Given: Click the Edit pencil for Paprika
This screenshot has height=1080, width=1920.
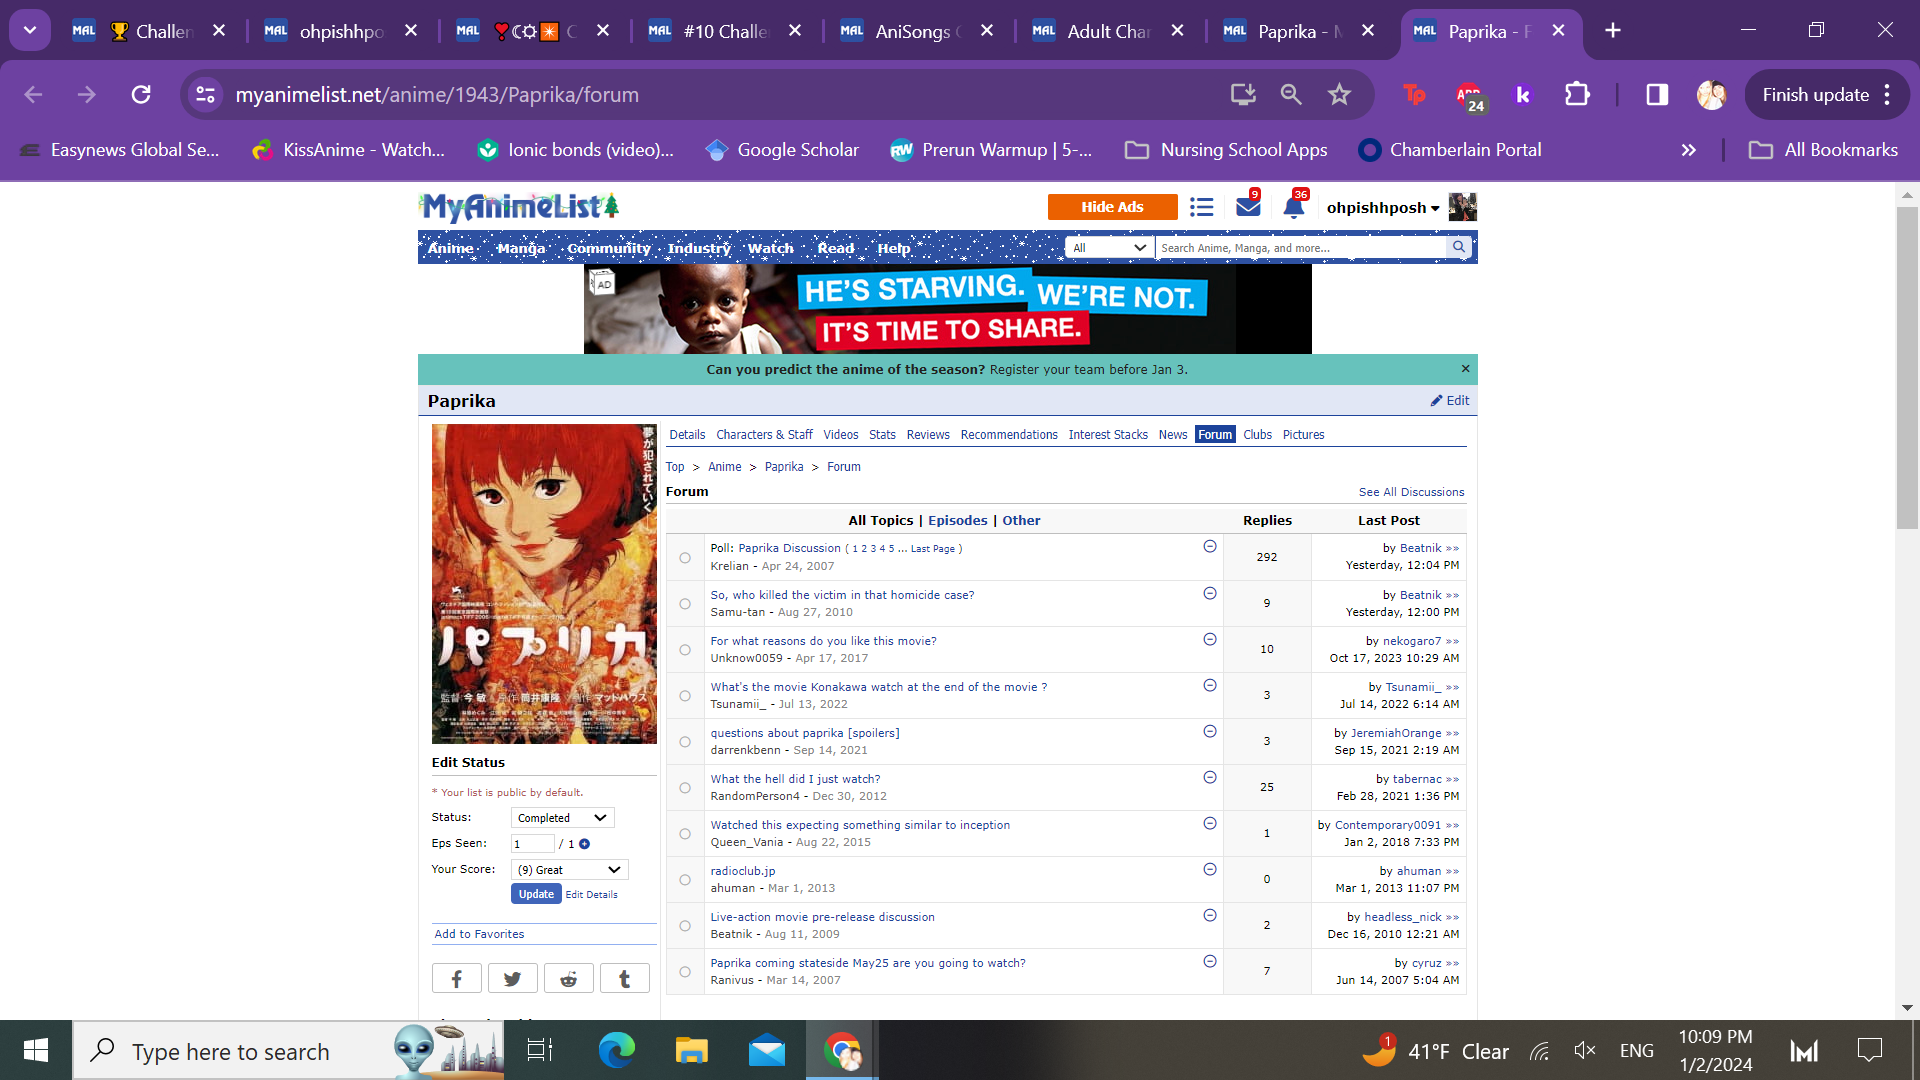Looking at the screenshot, I should tap(1450, 400).
